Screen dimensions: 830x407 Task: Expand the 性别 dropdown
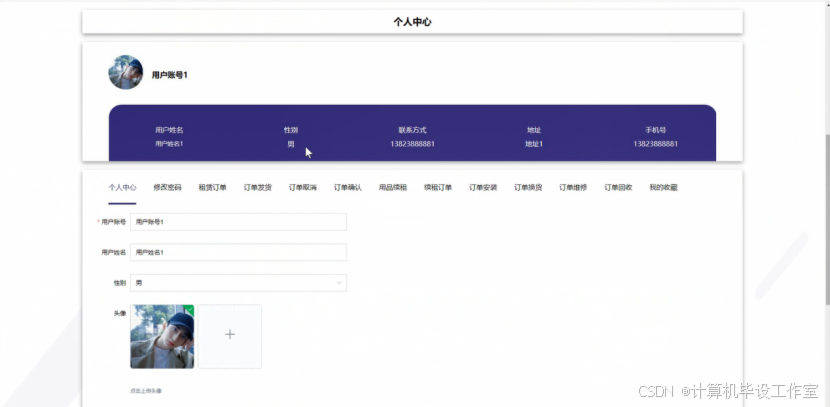238,283
